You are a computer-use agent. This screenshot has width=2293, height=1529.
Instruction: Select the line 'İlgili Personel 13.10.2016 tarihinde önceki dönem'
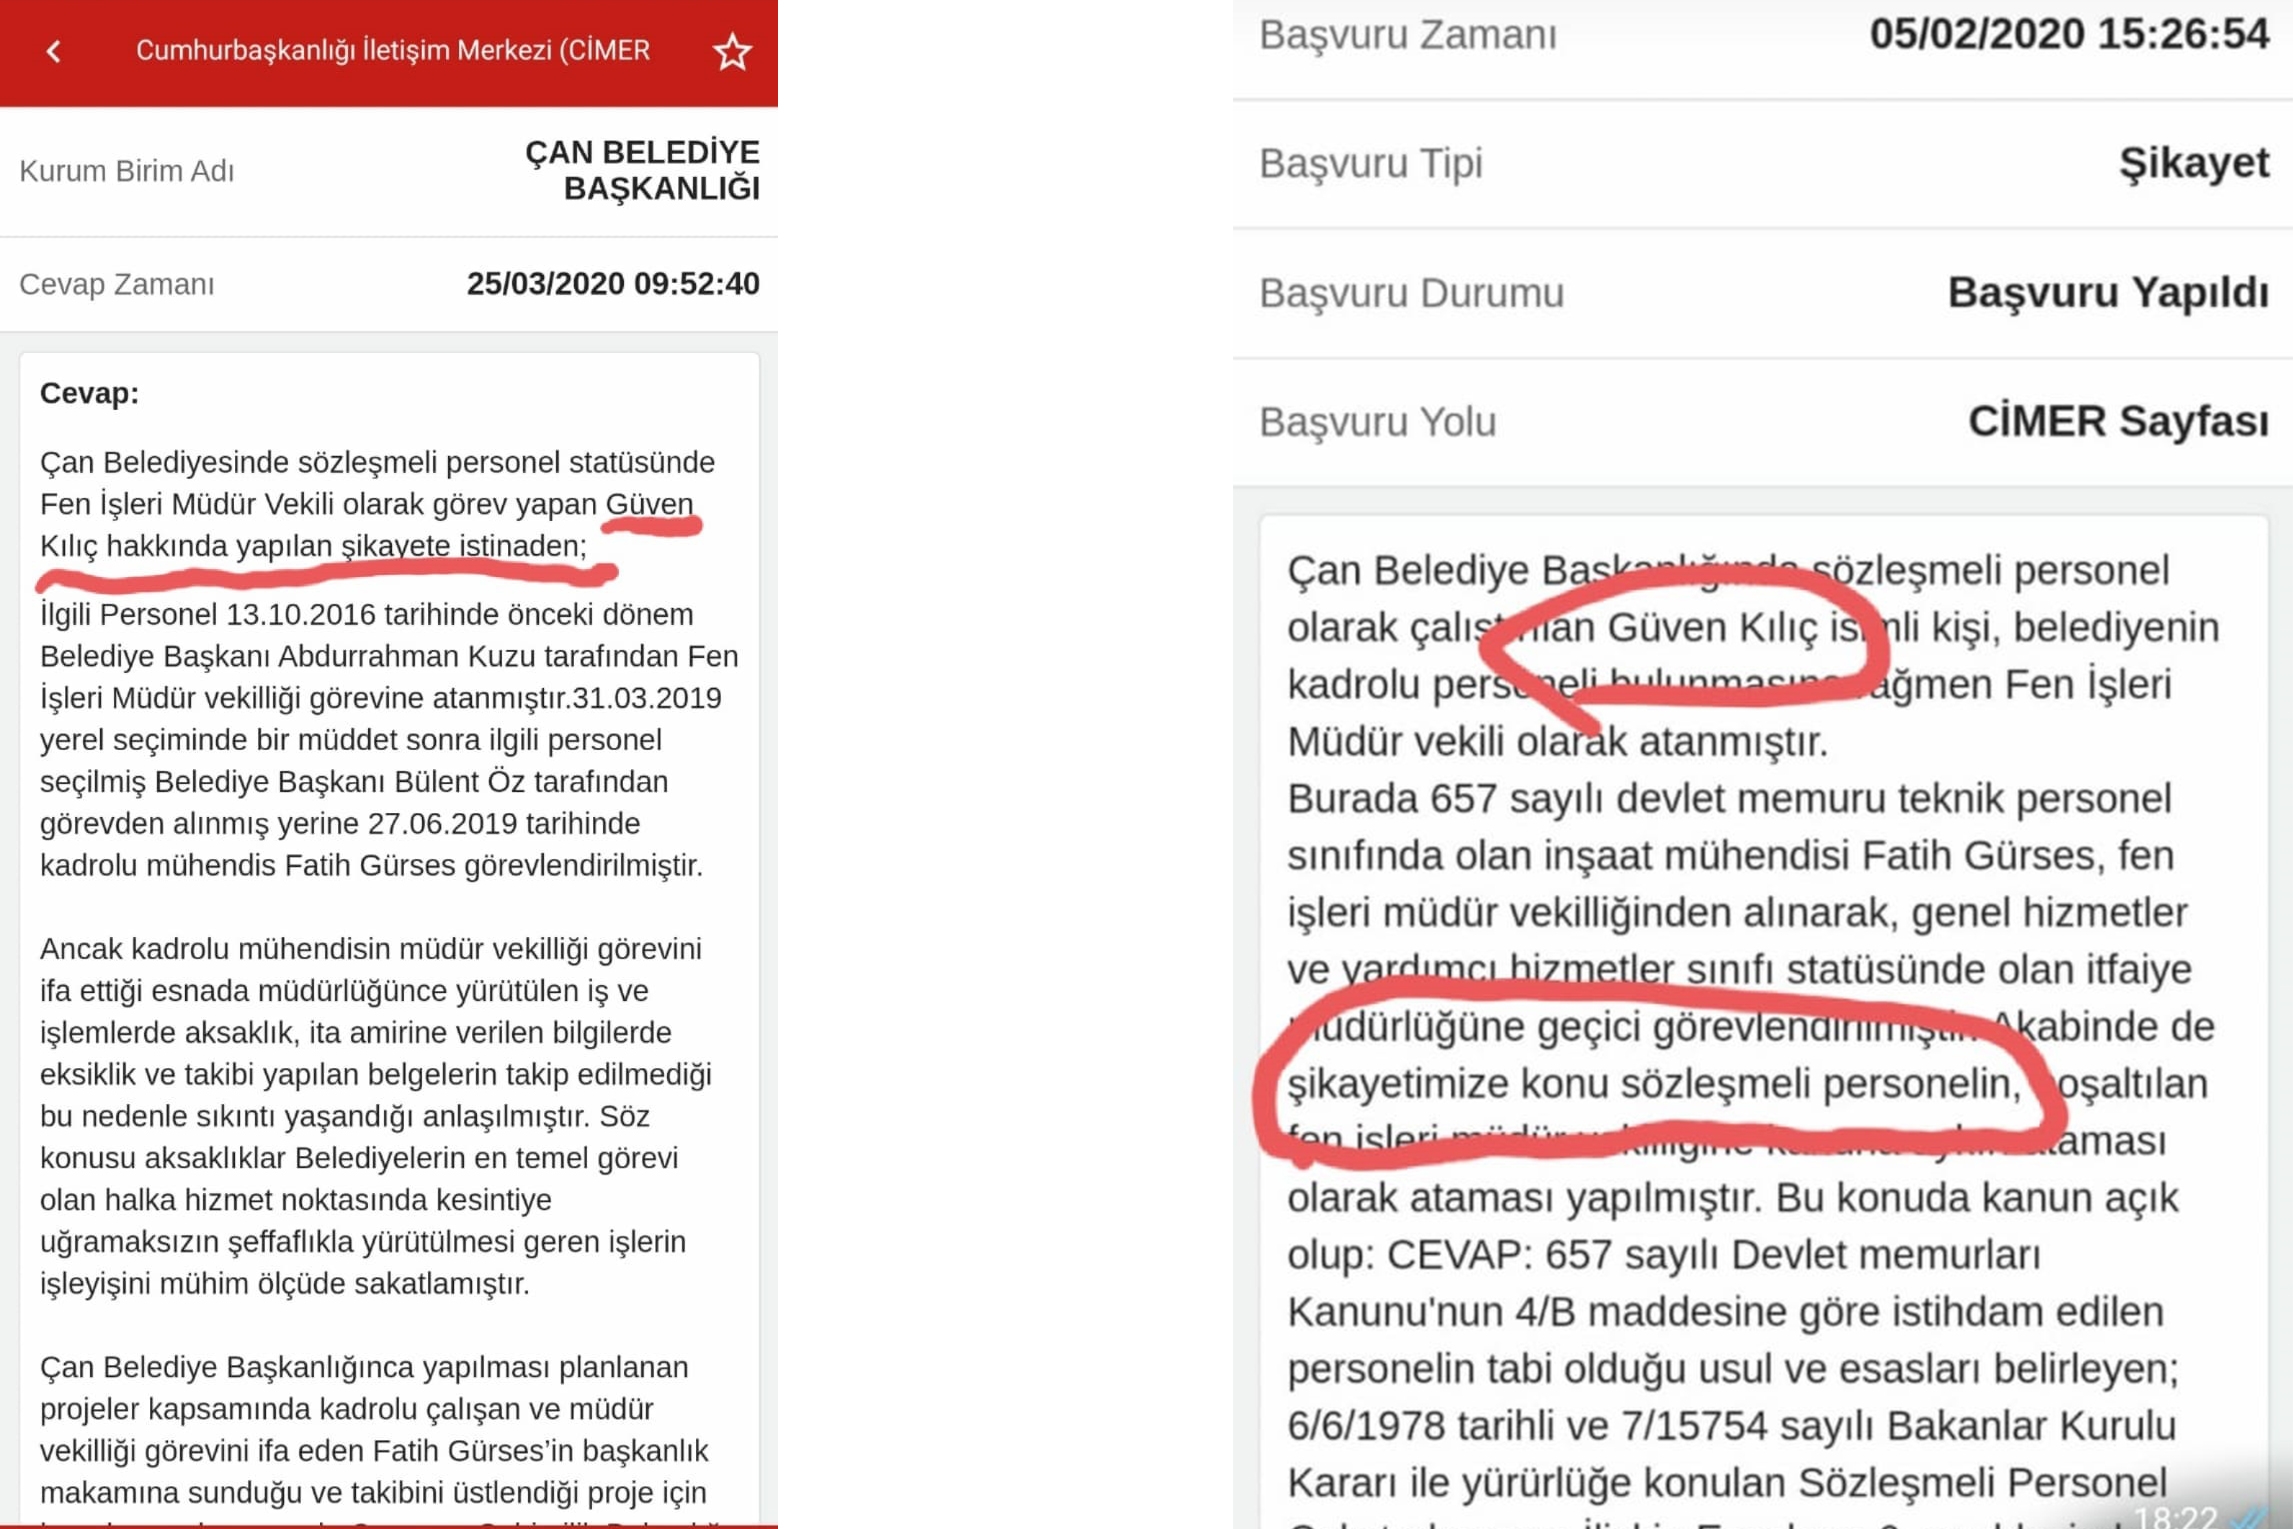pyautogui.click(x=366, y=614)
